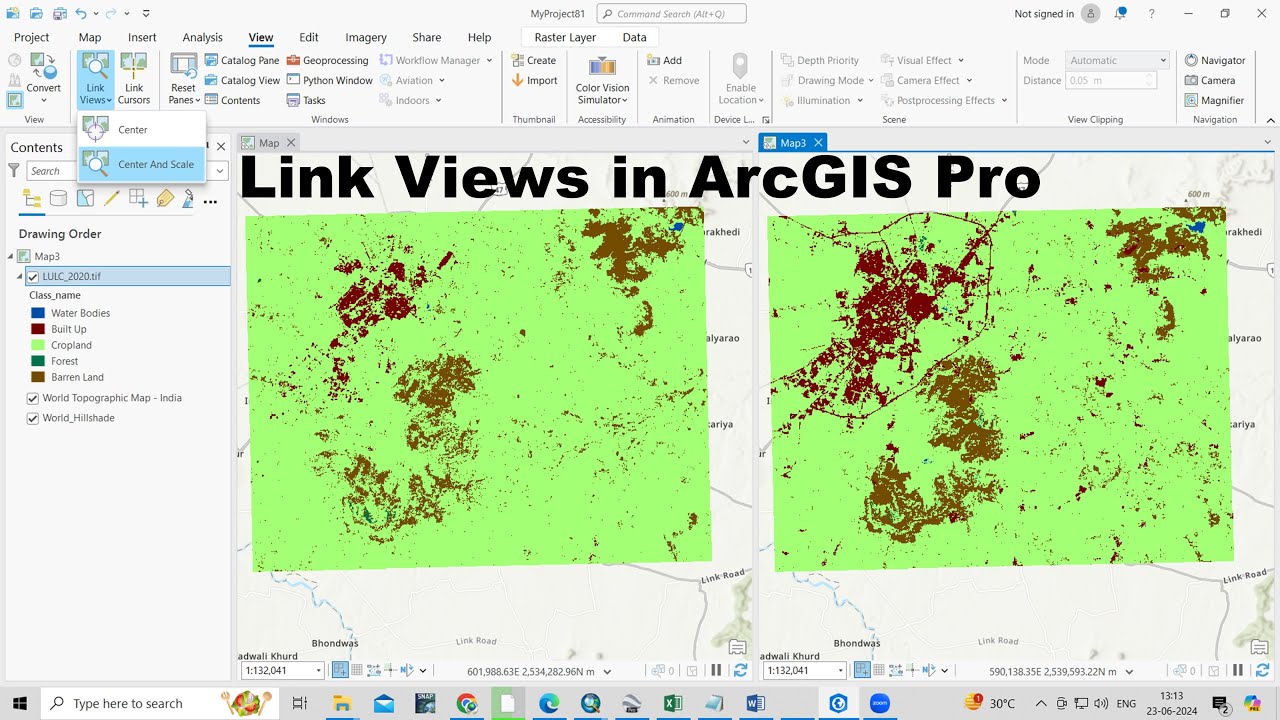
Task: Click the Link Cursors tool
Action: (134, 80)
